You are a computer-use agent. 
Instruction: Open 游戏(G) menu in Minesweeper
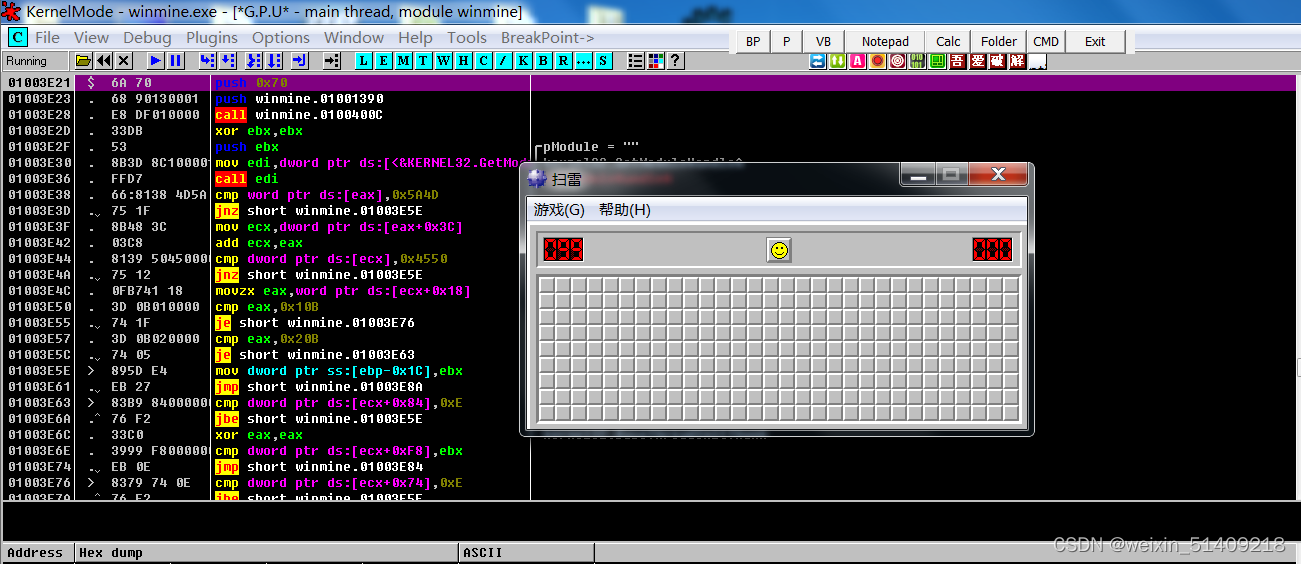click(559, 210)
